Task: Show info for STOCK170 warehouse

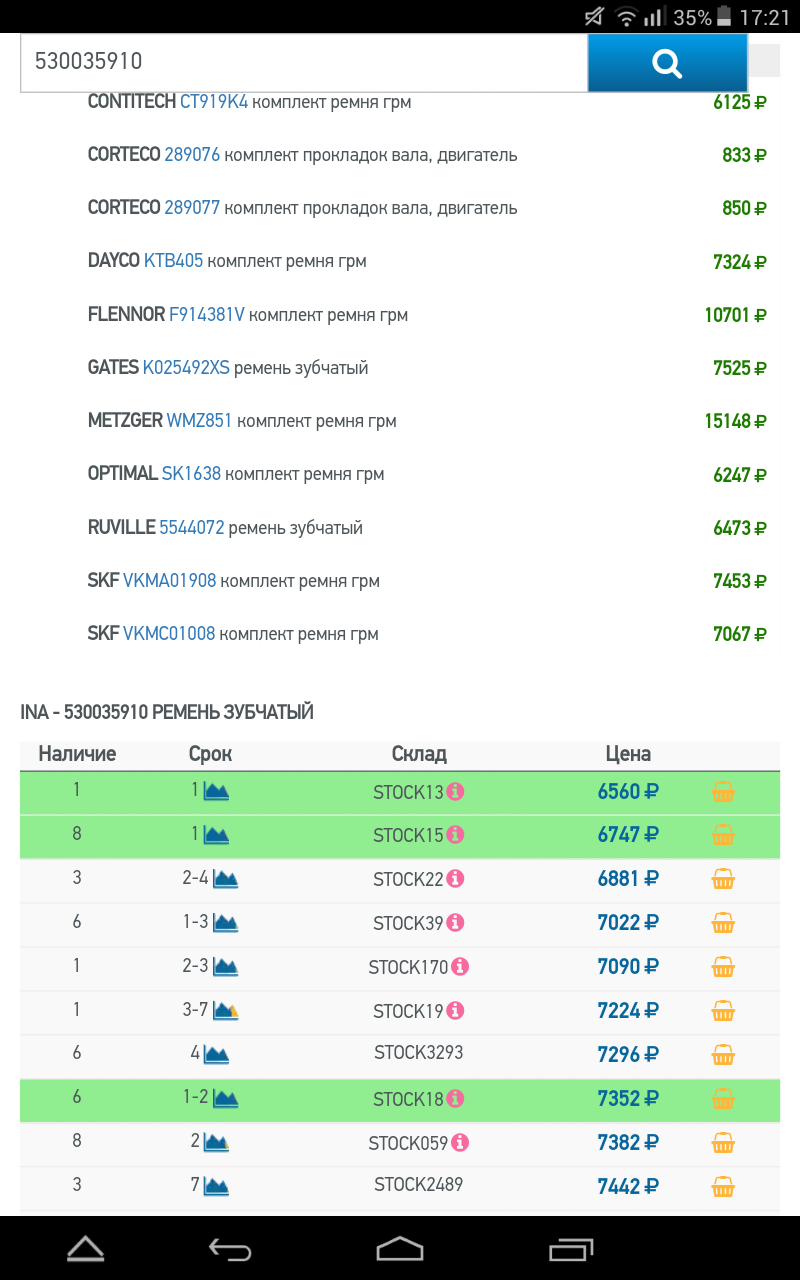Action: (x=460, y=967)
